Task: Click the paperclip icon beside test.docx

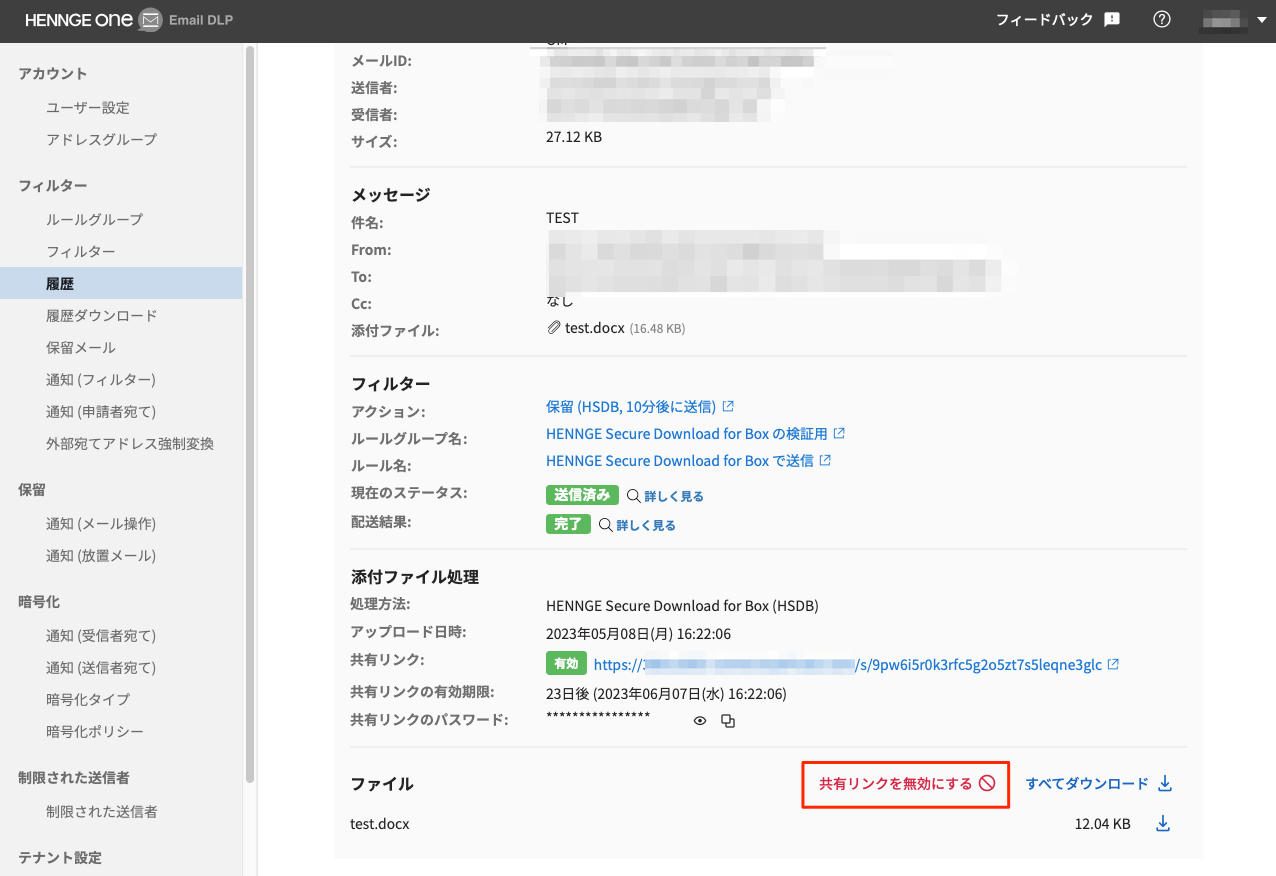Action: [554, 327]
